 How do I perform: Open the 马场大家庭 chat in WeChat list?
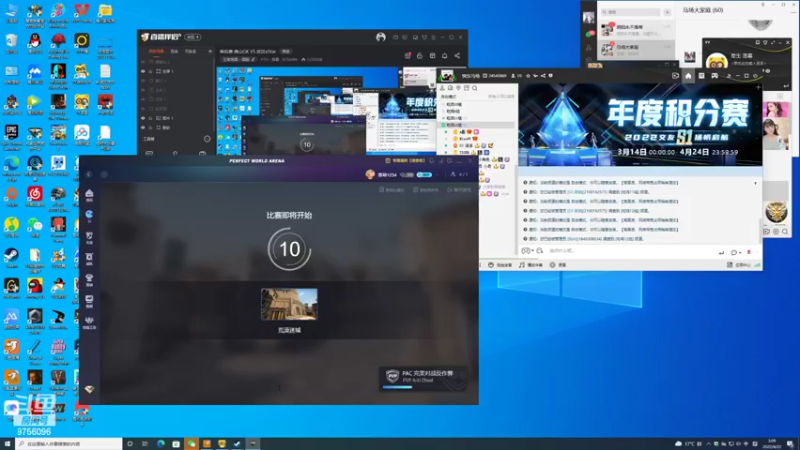[636, 49]
